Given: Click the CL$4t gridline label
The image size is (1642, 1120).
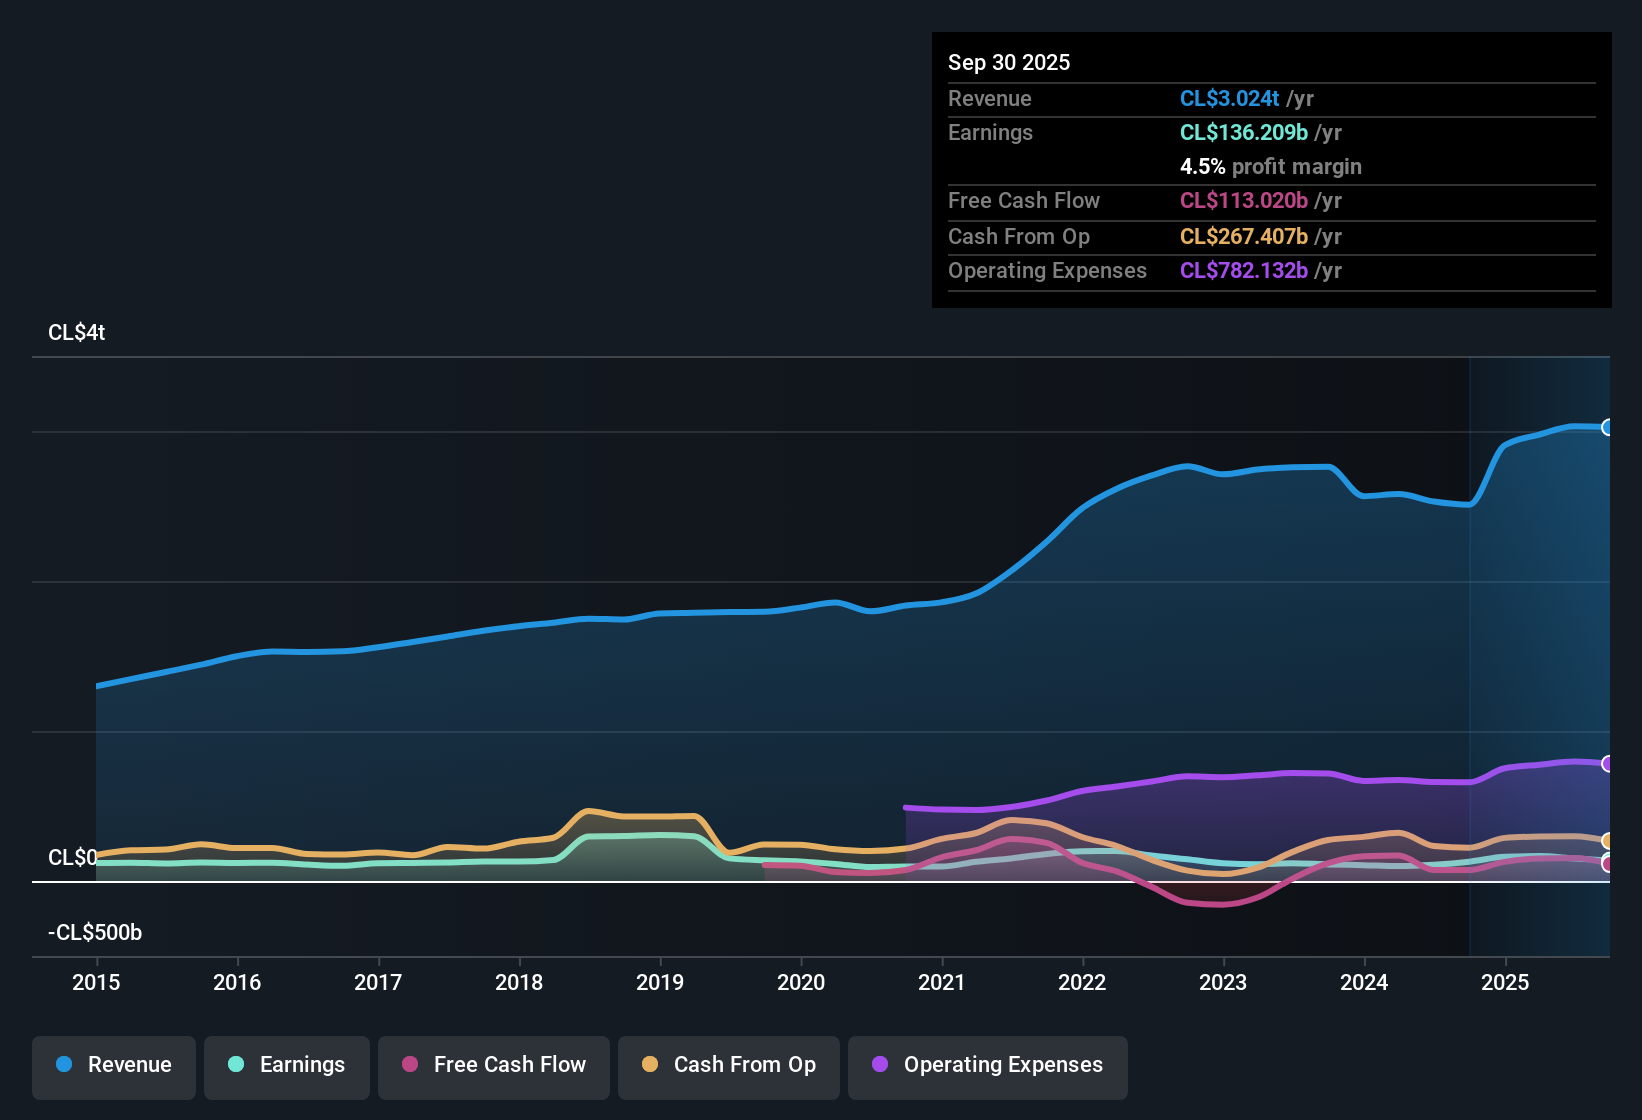Looking at the screenshot, I should 75,332.
